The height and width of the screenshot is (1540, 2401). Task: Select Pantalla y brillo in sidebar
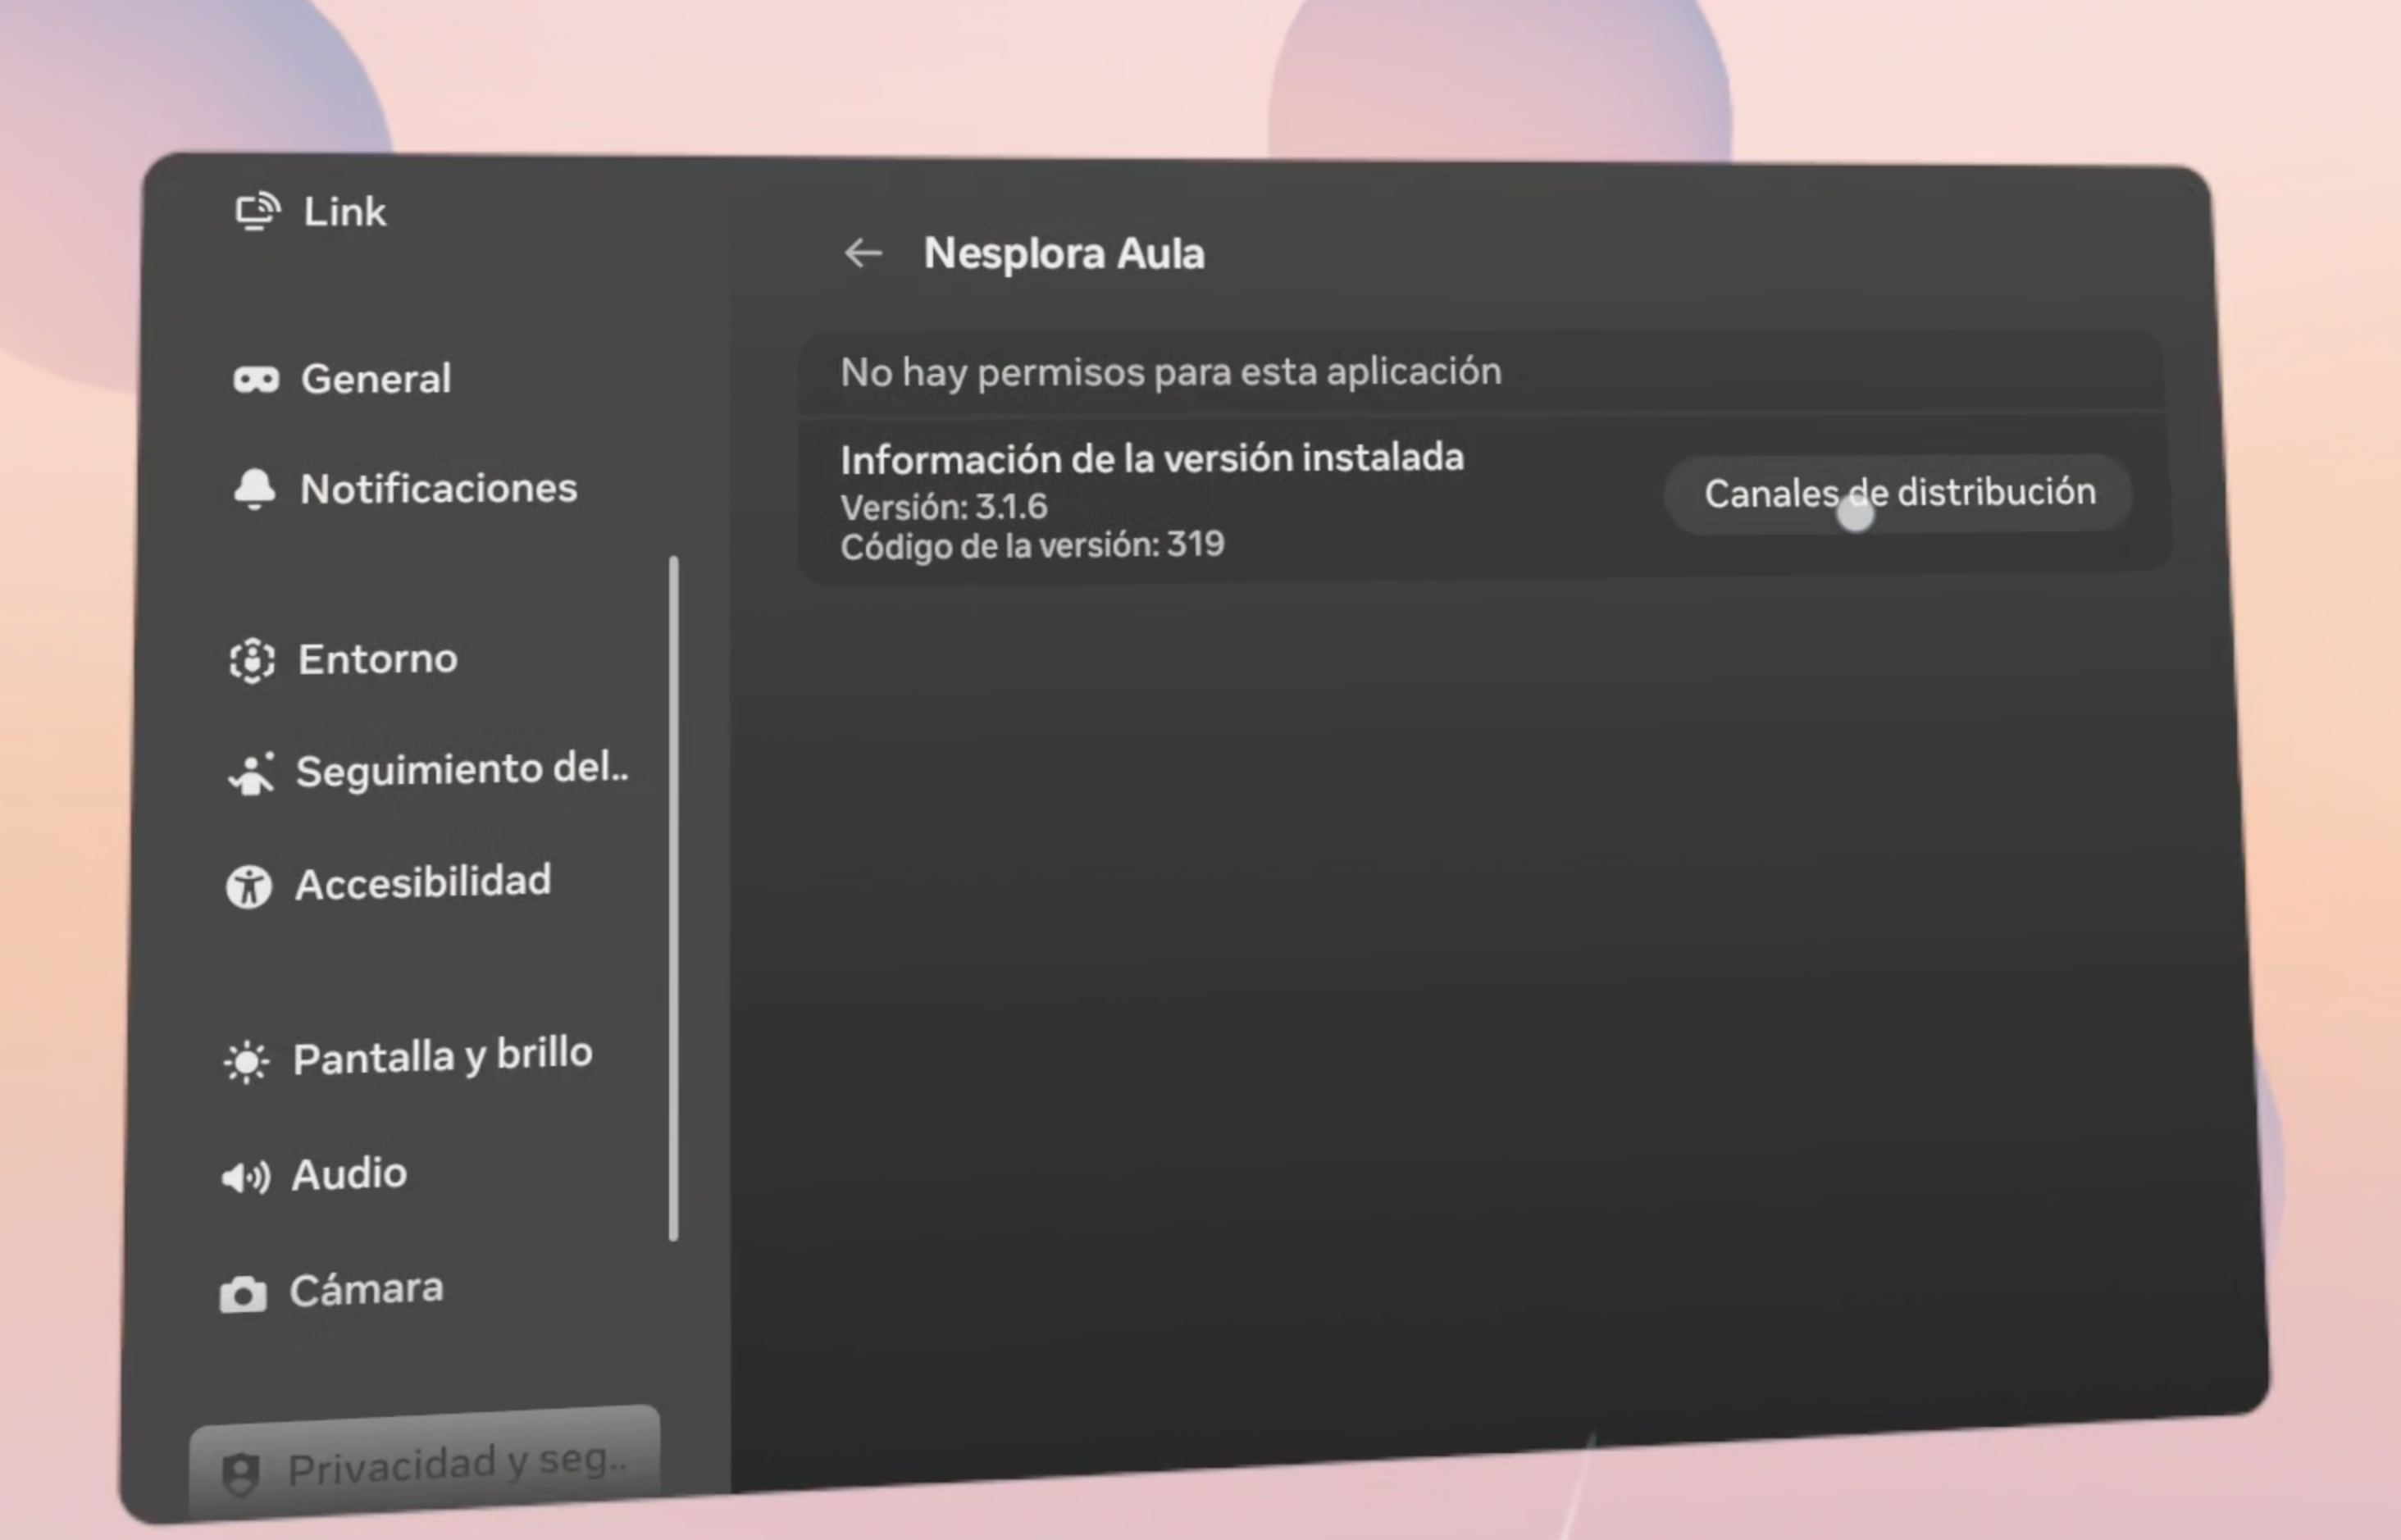tap(408, 1058)
